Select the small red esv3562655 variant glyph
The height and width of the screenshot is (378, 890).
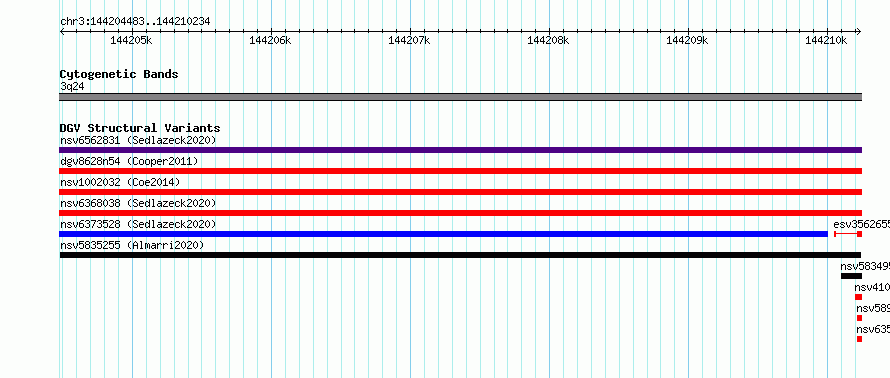point(848,234)
